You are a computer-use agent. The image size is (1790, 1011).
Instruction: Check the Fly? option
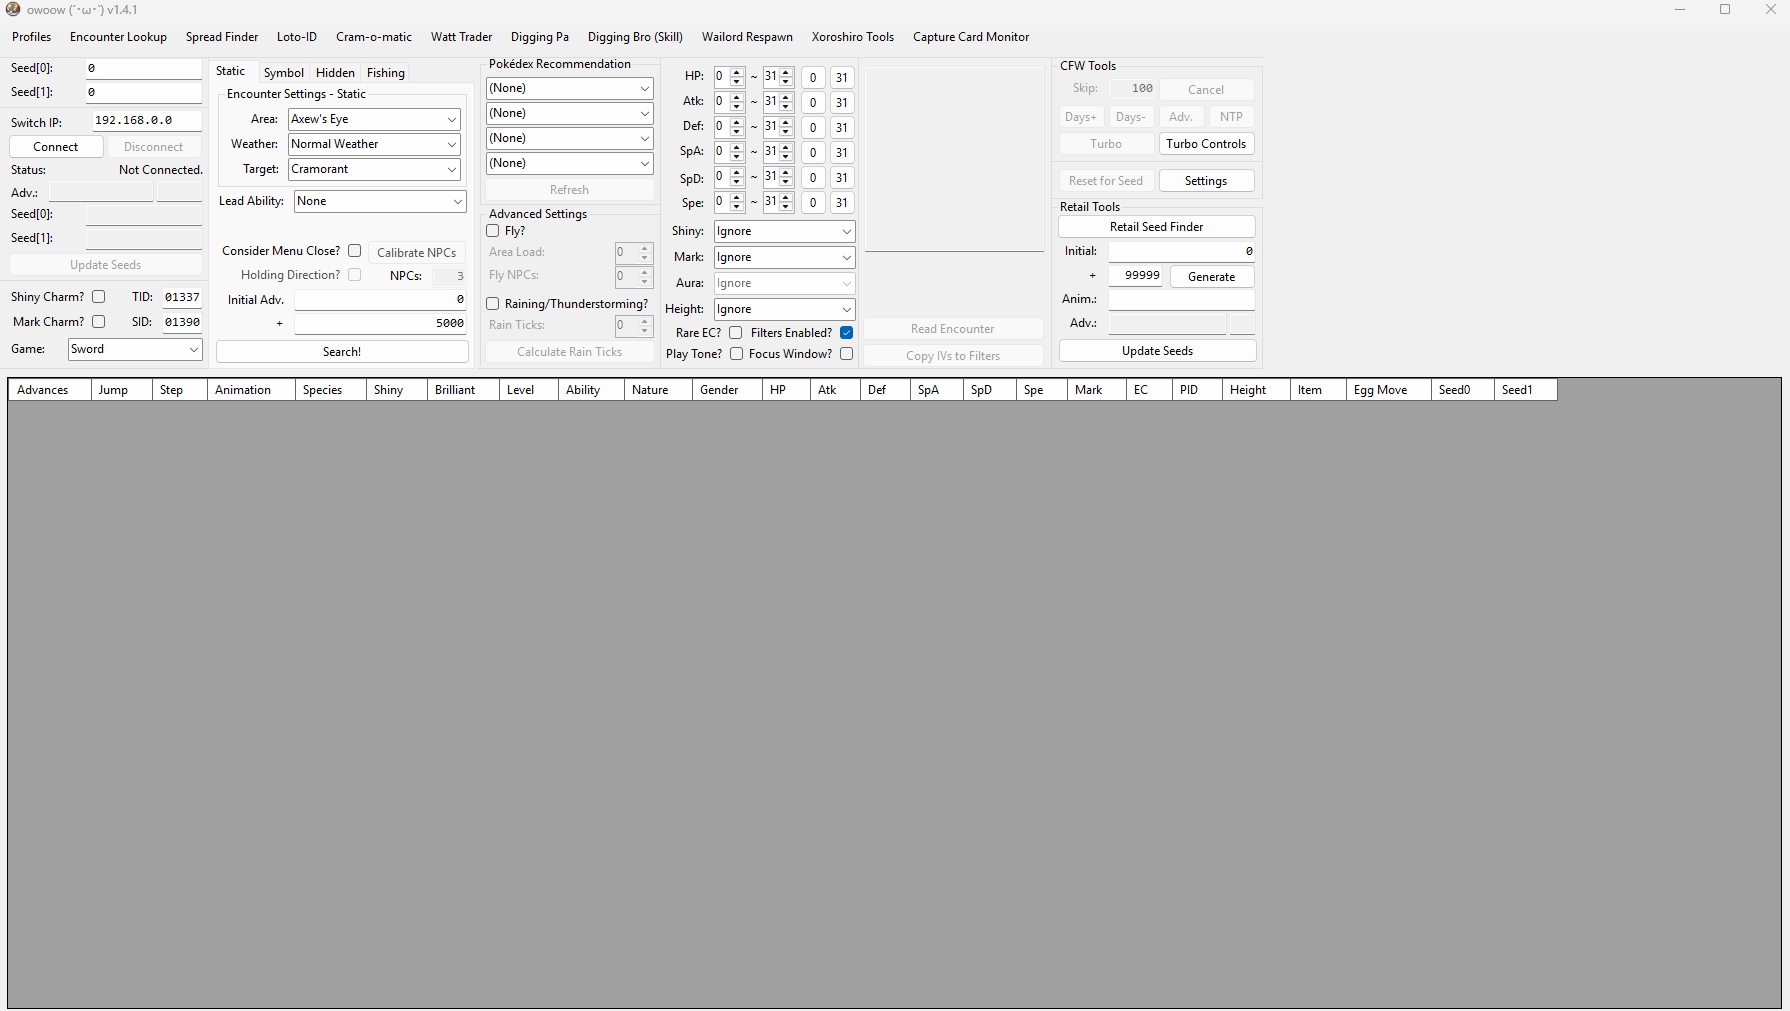[x=493, y=231]
